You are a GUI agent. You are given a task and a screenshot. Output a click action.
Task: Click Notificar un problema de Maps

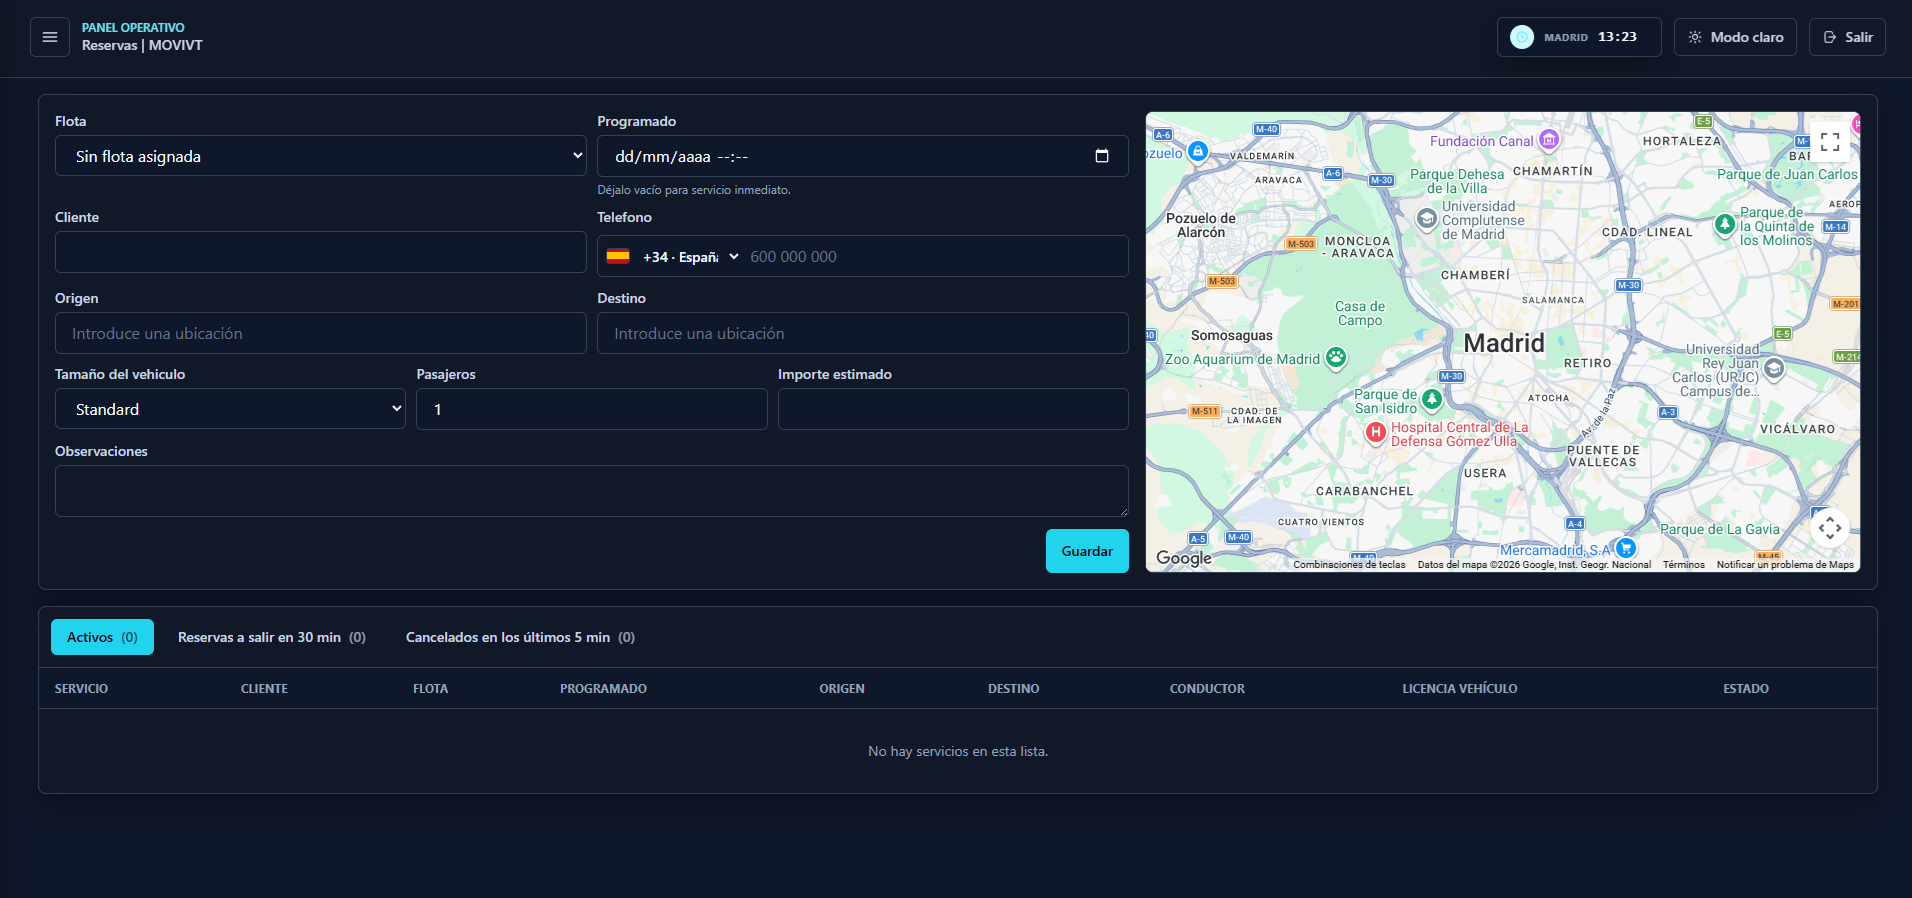tap(1785, 565)
